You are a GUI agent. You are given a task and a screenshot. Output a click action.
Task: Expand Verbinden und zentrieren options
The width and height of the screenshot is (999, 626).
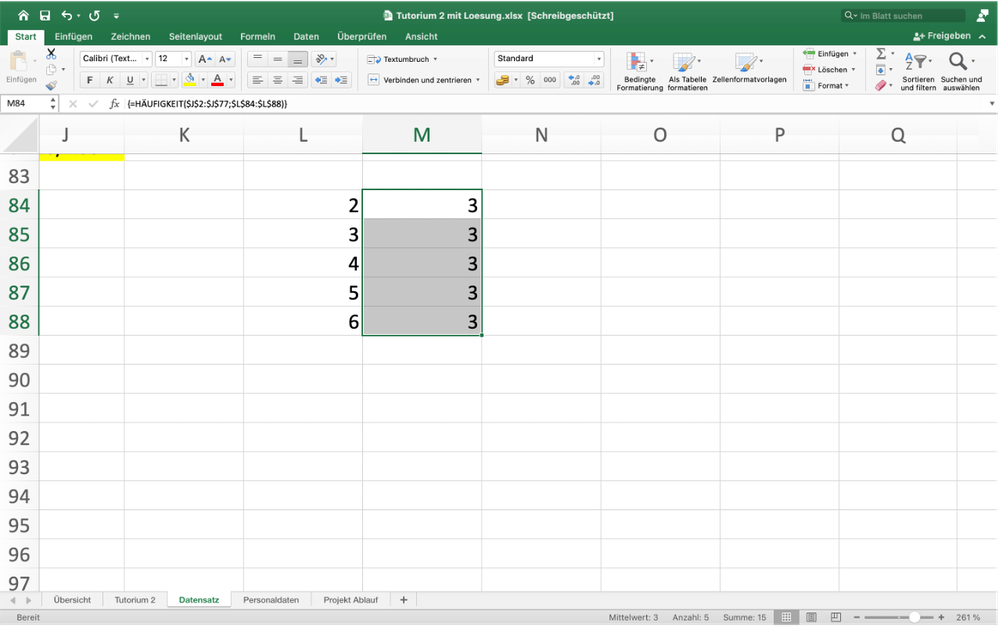[x=478, y=80]
